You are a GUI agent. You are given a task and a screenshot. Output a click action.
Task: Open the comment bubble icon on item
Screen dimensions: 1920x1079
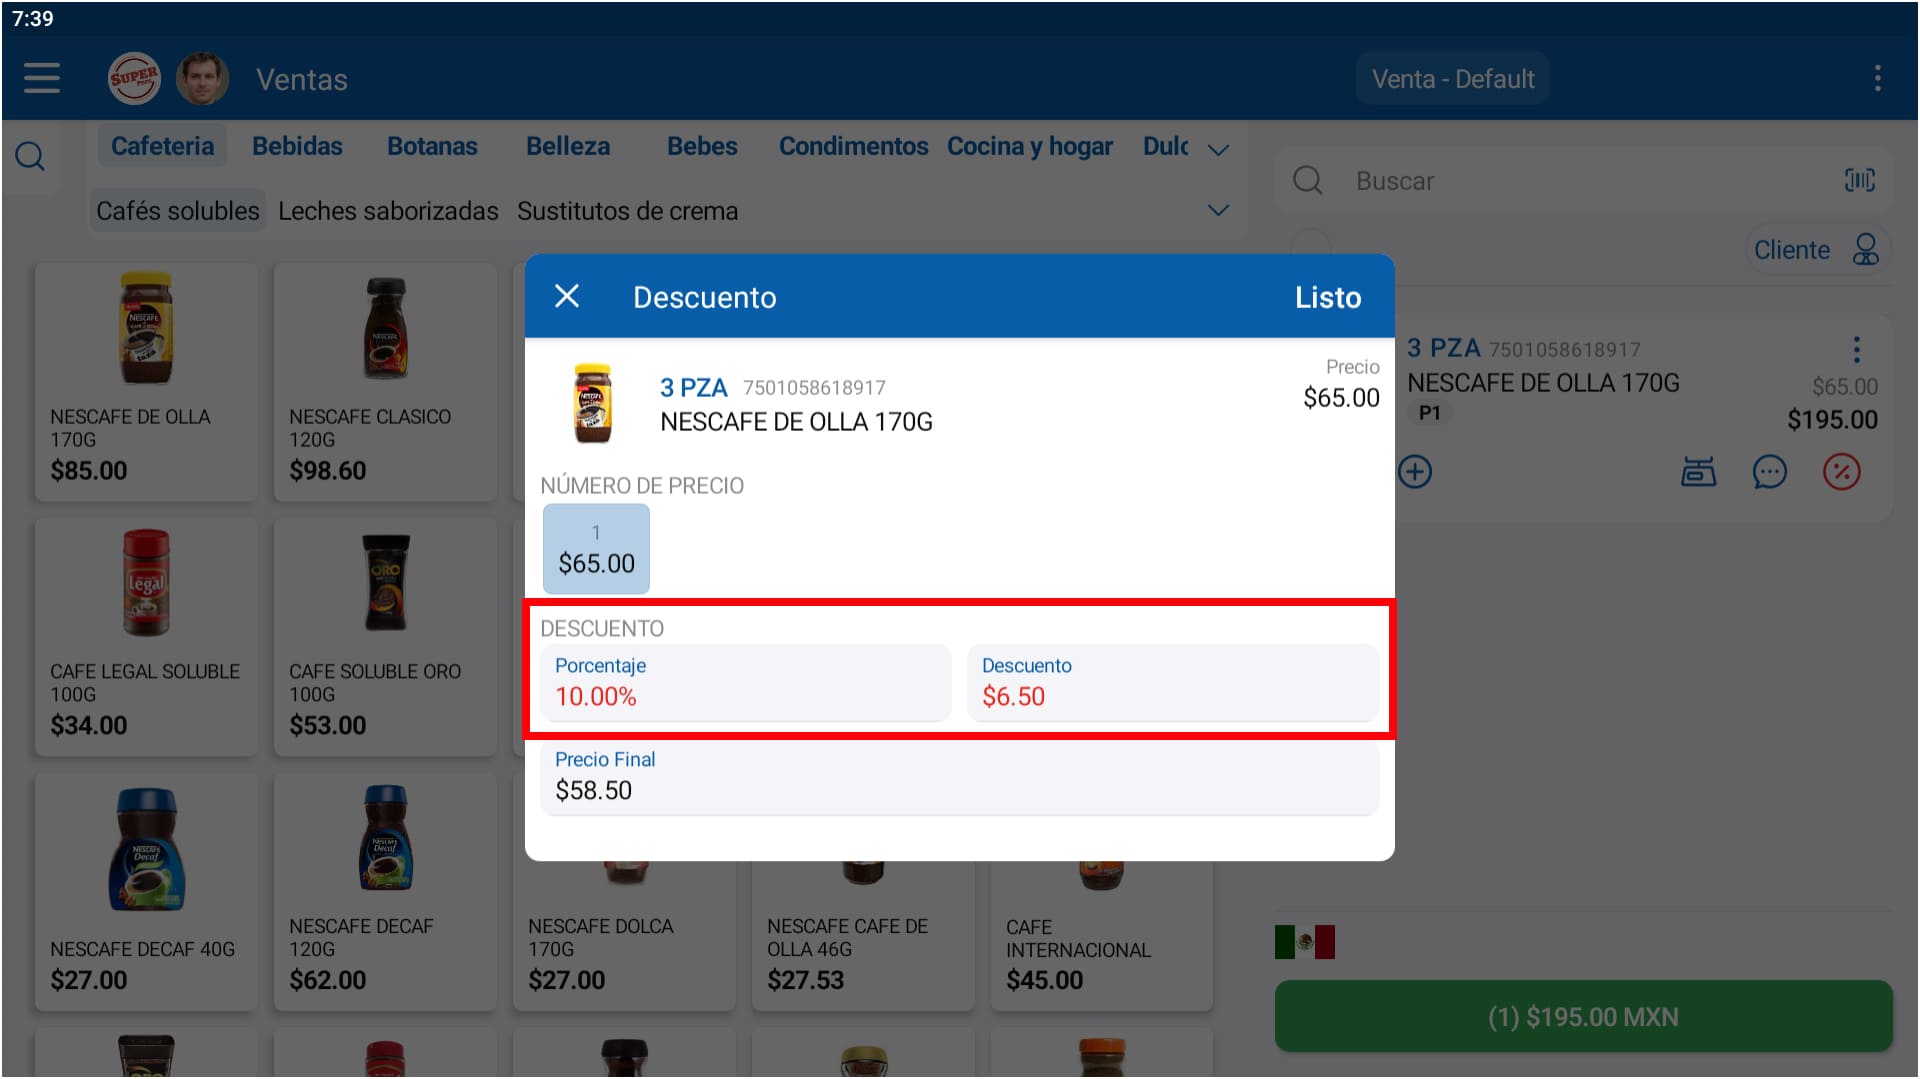click(1769, 472)
